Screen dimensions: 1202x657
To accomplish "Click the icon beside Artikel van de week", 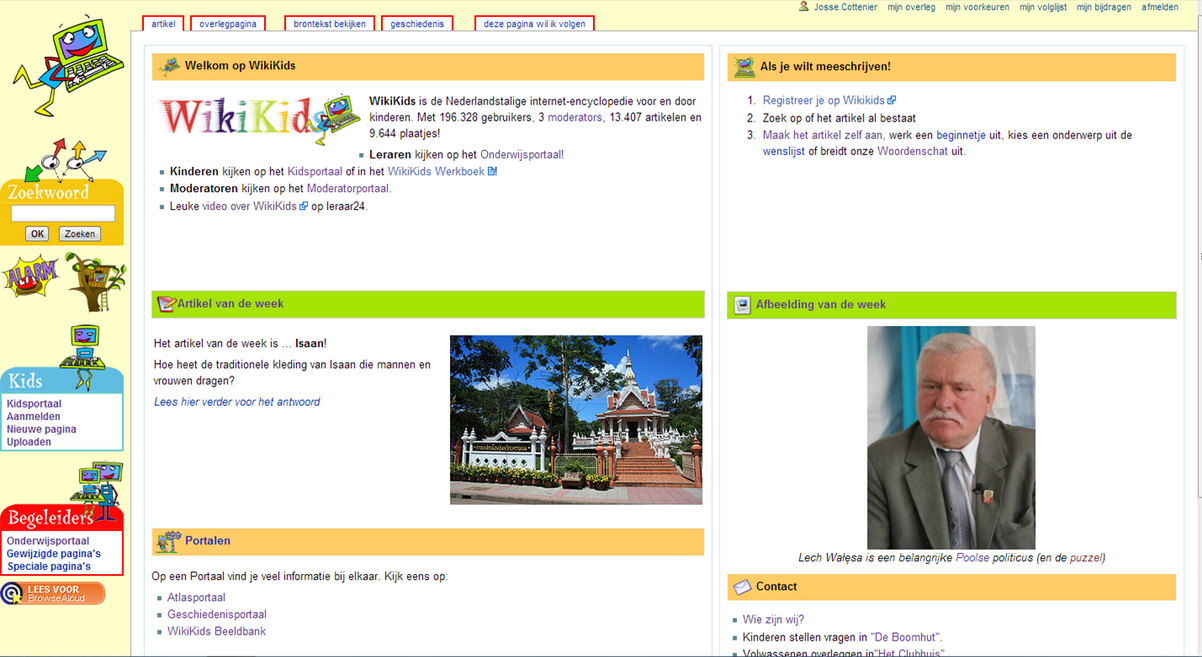I will tap(166, 304).
